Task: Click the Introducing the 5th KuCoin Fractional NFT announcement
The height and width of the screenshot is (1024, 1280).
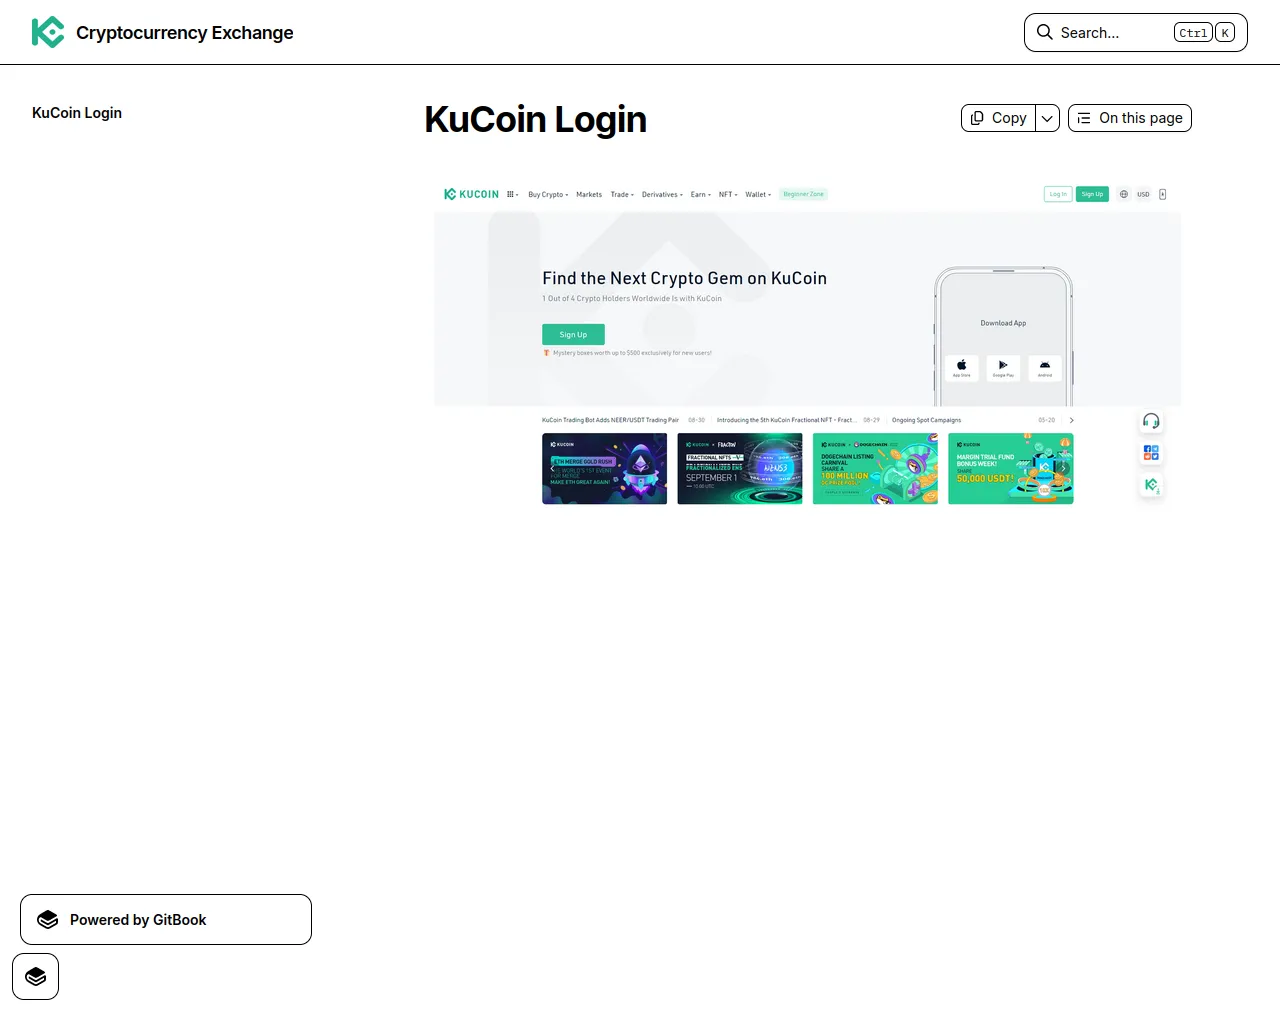Action: point(785,420)
